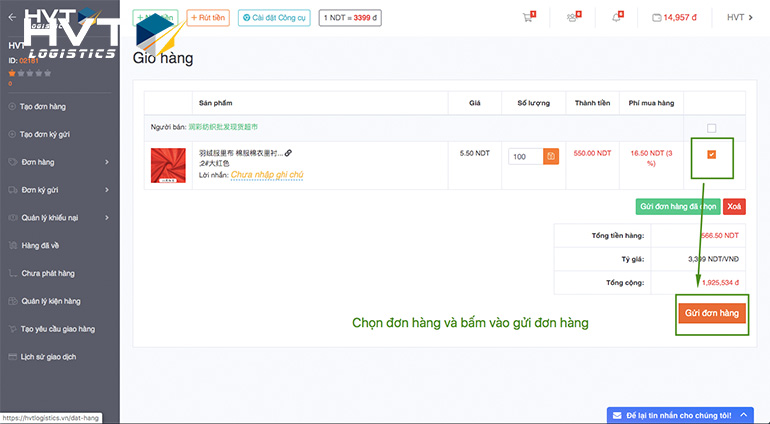Open the users group icon in top bar

(x=572, y=18)
